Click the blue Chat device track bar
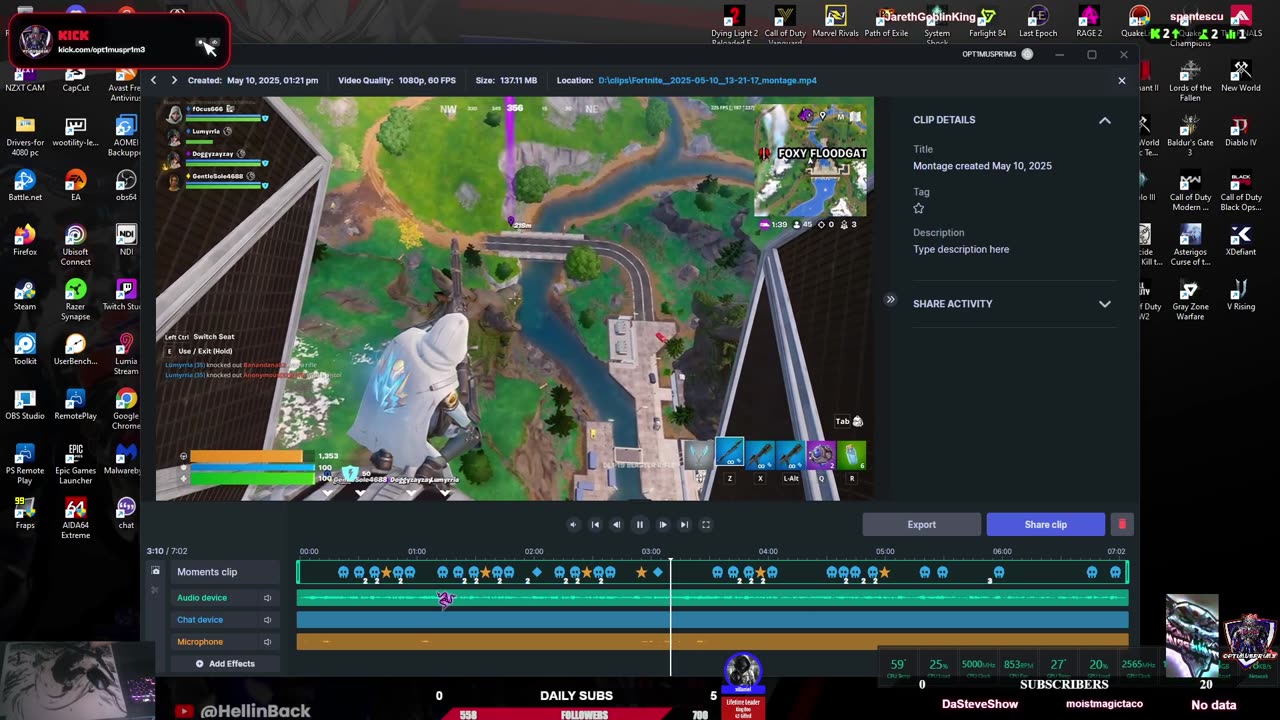The height and width of the screenshot is (720, 1280). coord(712,620)
